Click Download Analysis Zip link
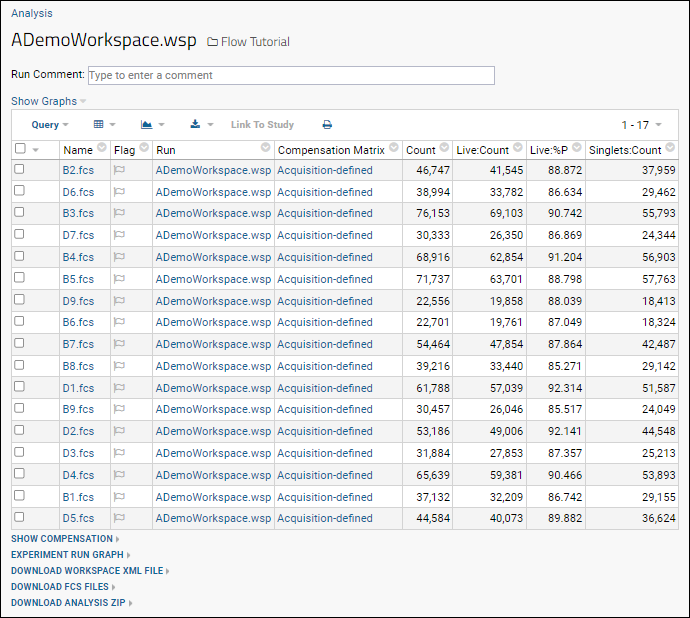The height and width of the screenshot is (618, 690). click(x=68, y=603)
